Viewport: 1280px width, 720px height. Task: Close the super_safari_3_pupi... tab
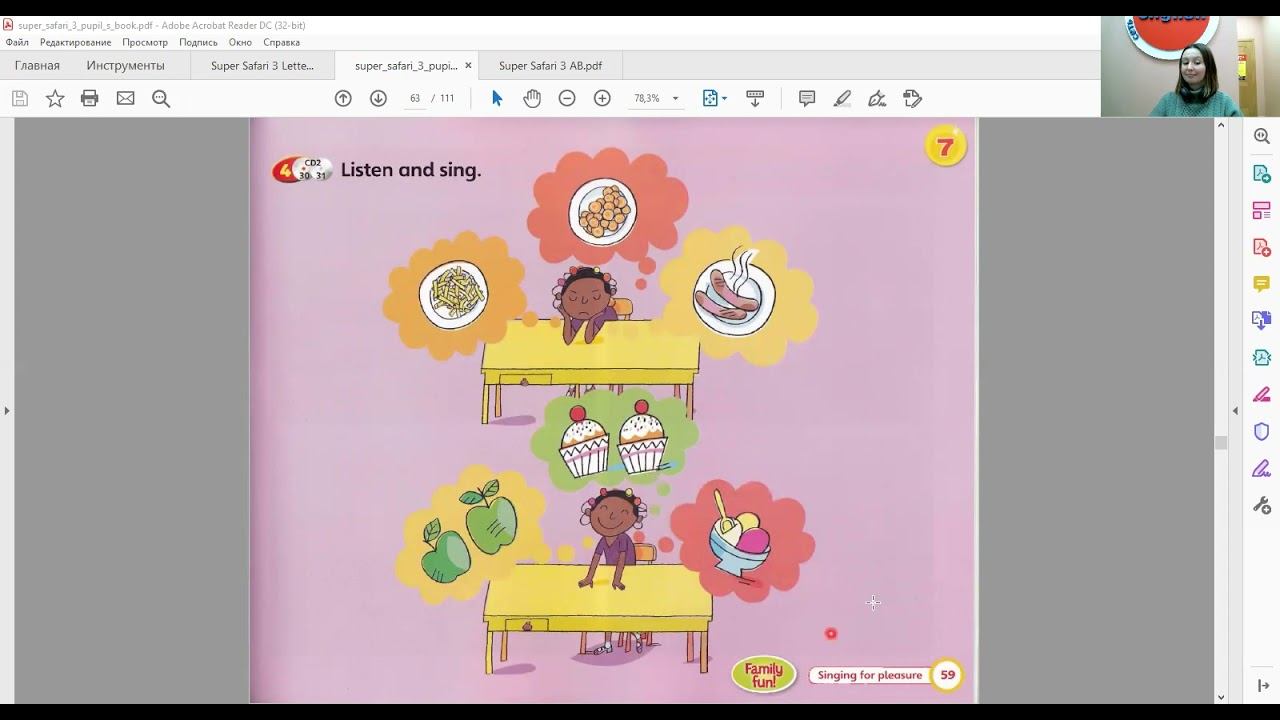pyautogui.click(x=468, y=66)
